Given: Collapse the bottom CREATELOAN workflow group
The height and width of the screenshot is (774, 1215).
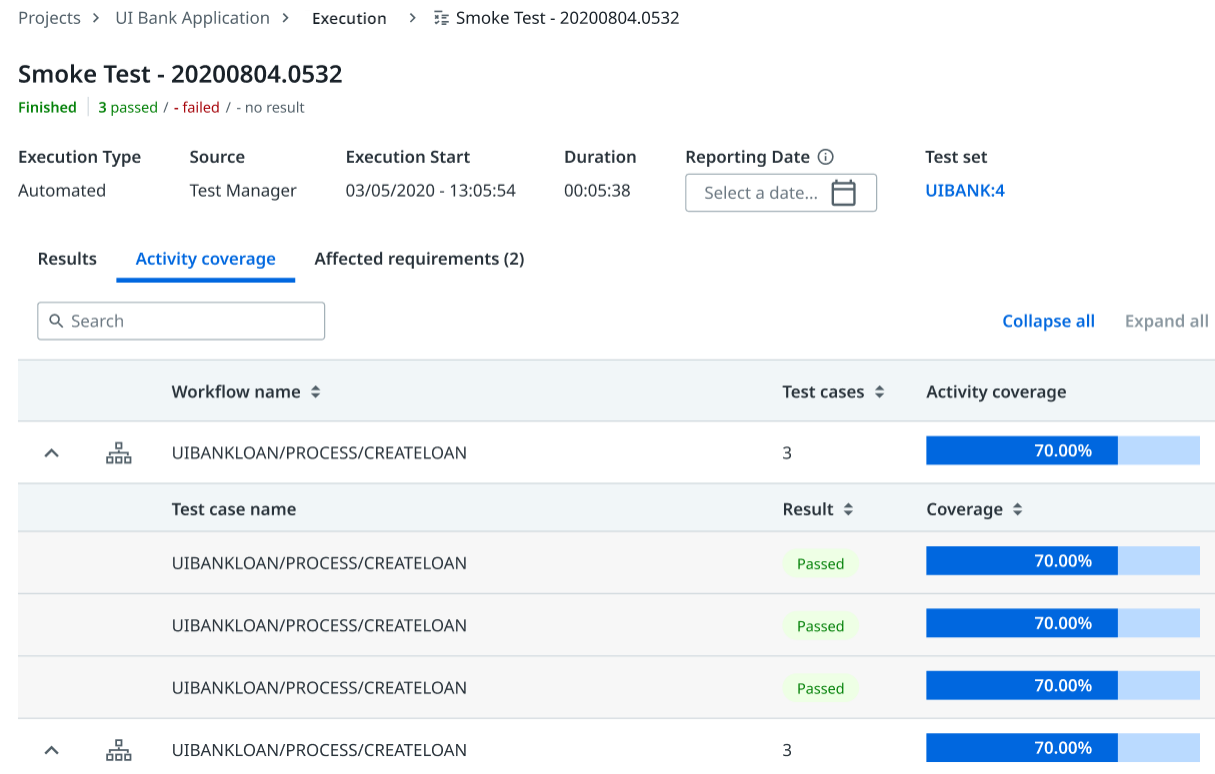Looking at the screenshot, I should [x=51, y=749].
